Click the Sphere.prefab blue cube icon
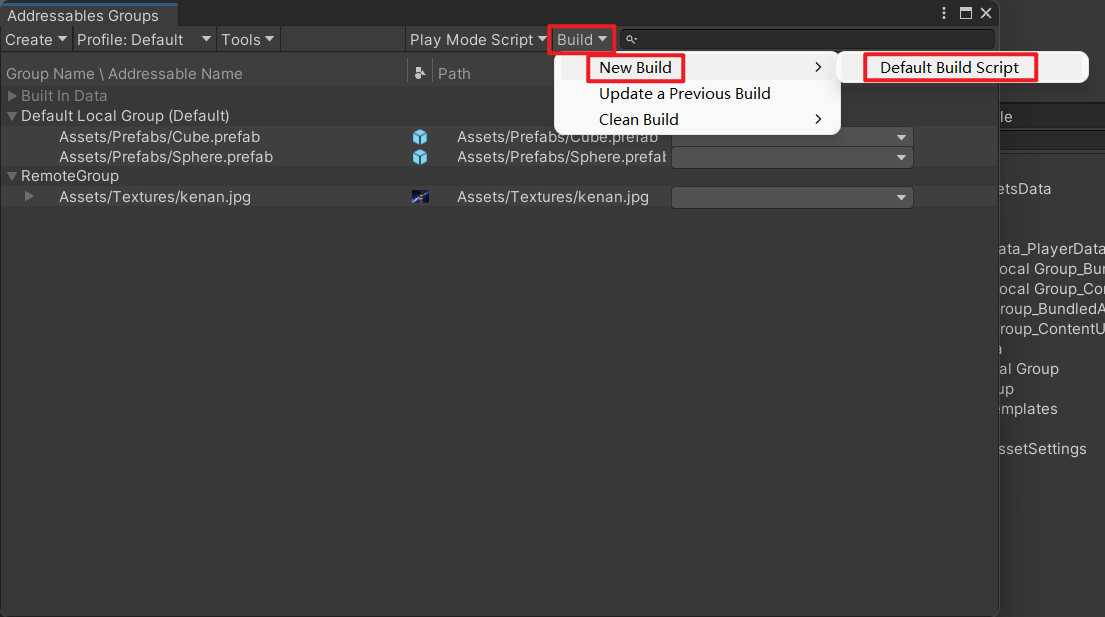The width and height of the screenshot is (1105, 617). [420, 157]
